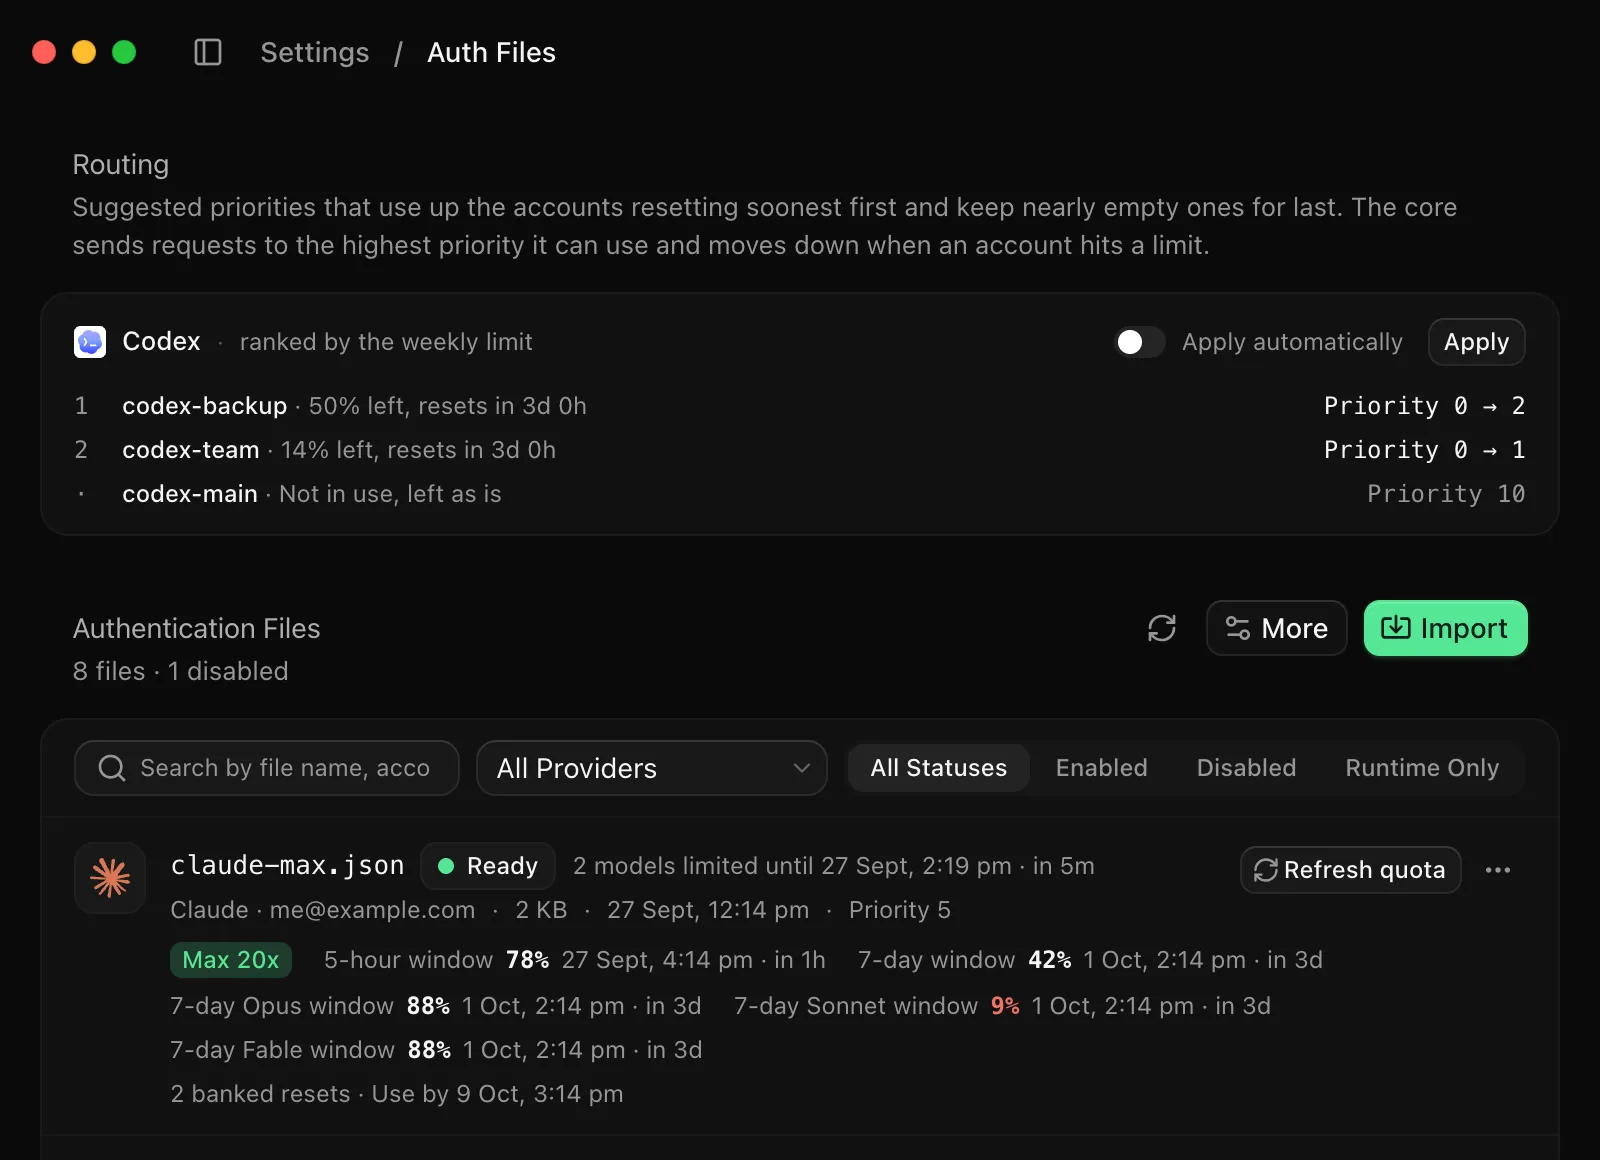The height and width of the screenshot is (1160, 1600).
Task: Toggle the sidebar panel icon
Action: [x=208, y=52]
